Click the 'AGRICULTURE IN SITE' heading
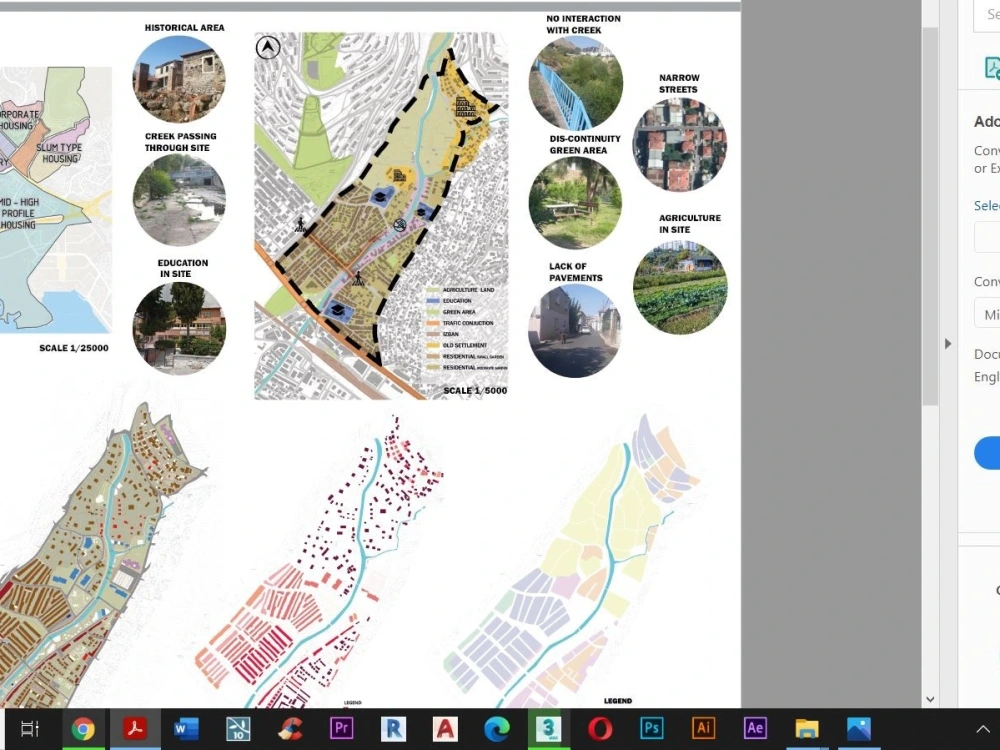The width and height of the screenshot is (1000, 750). pos(689,224)
